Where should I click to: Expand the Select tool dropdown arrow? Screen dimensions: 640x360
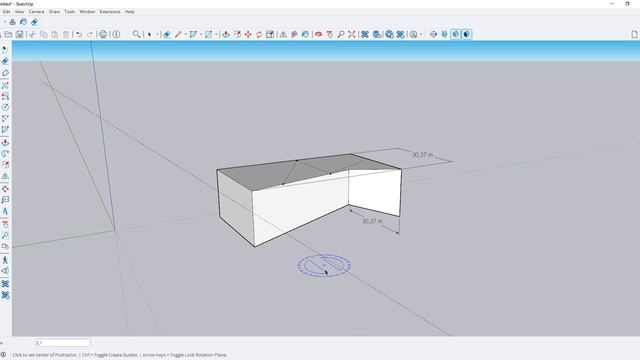pyautogui.click(x=157, y=34)
